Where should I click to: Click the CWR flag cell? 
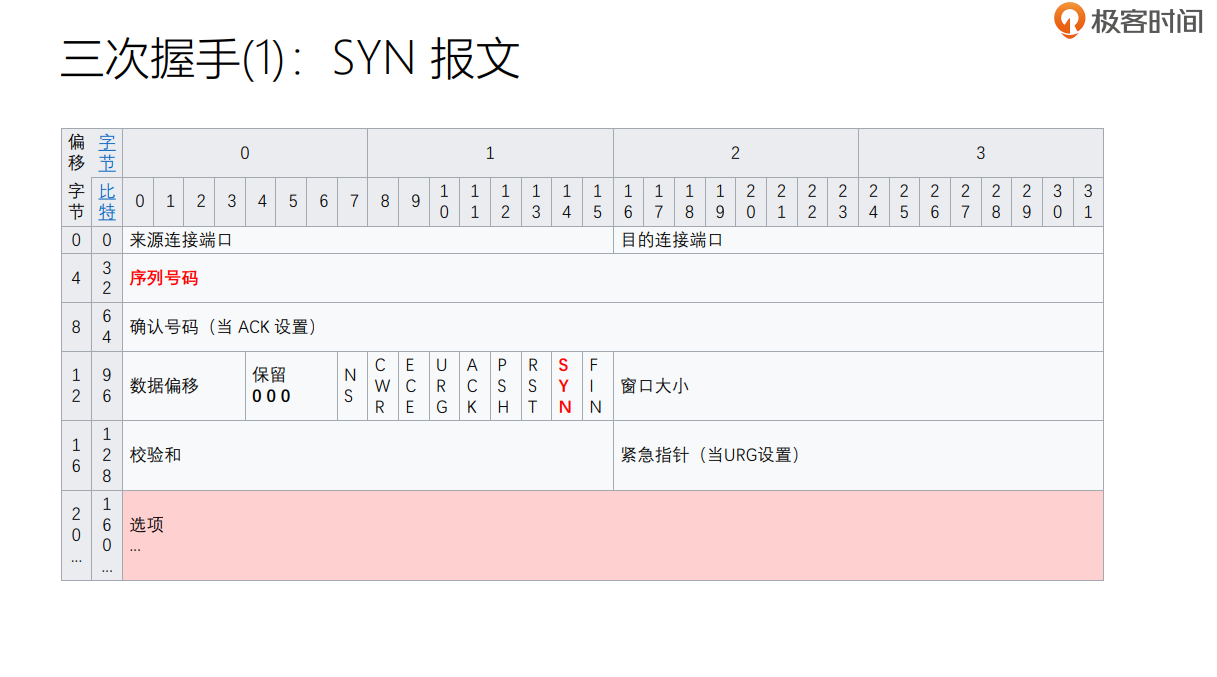pyautogui.click(x=380, y=386)
